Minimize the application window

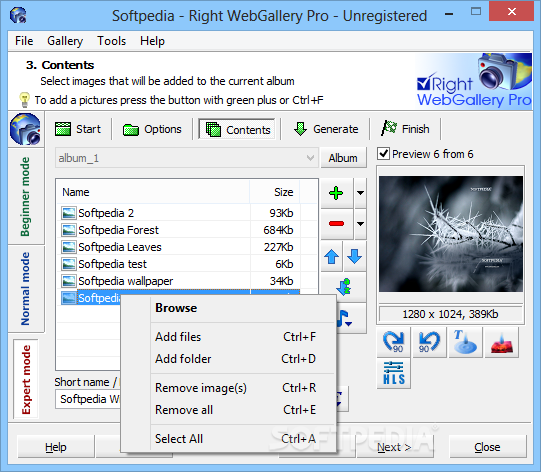click(x=449, y=14)
